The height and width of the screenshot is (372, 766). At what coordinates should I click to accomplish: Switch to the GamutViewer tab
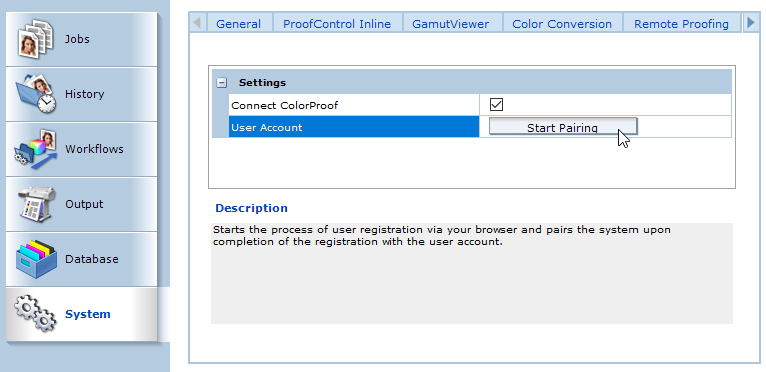point(450,23)
